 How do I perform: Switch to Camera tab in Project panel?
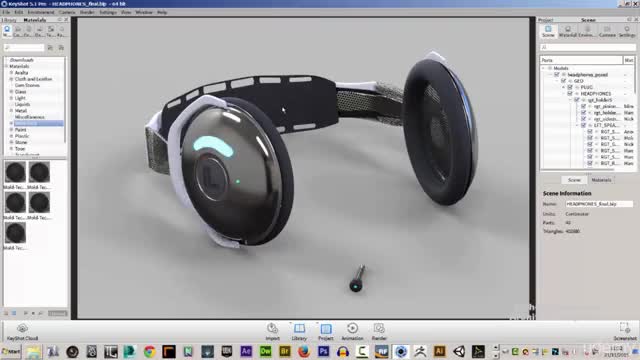(x=607, y=31)
